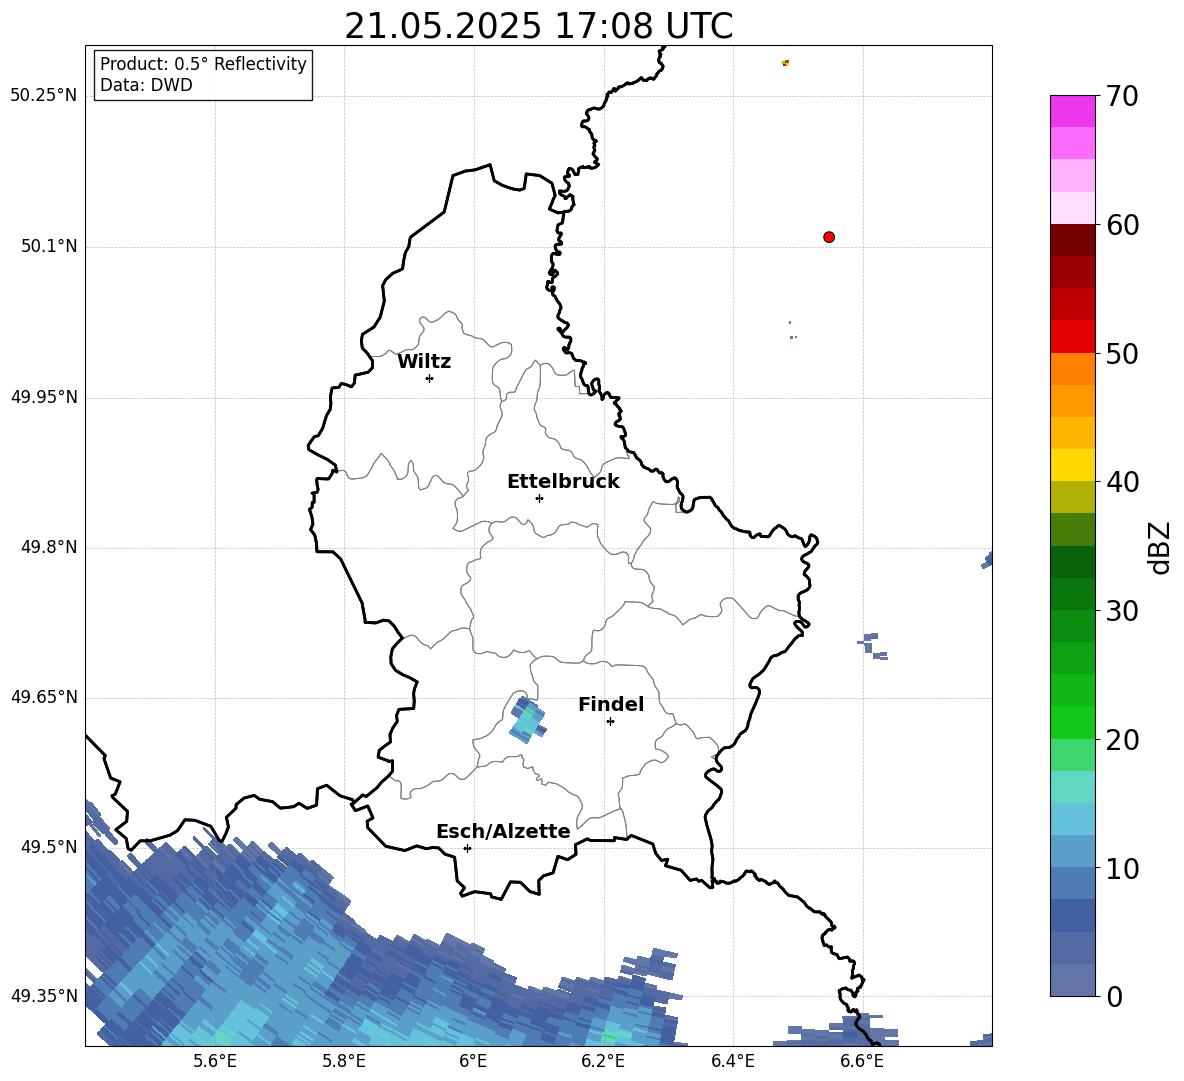Click the colorbar 60 tick label
1184x1081 pixels.
(1122, 224)
